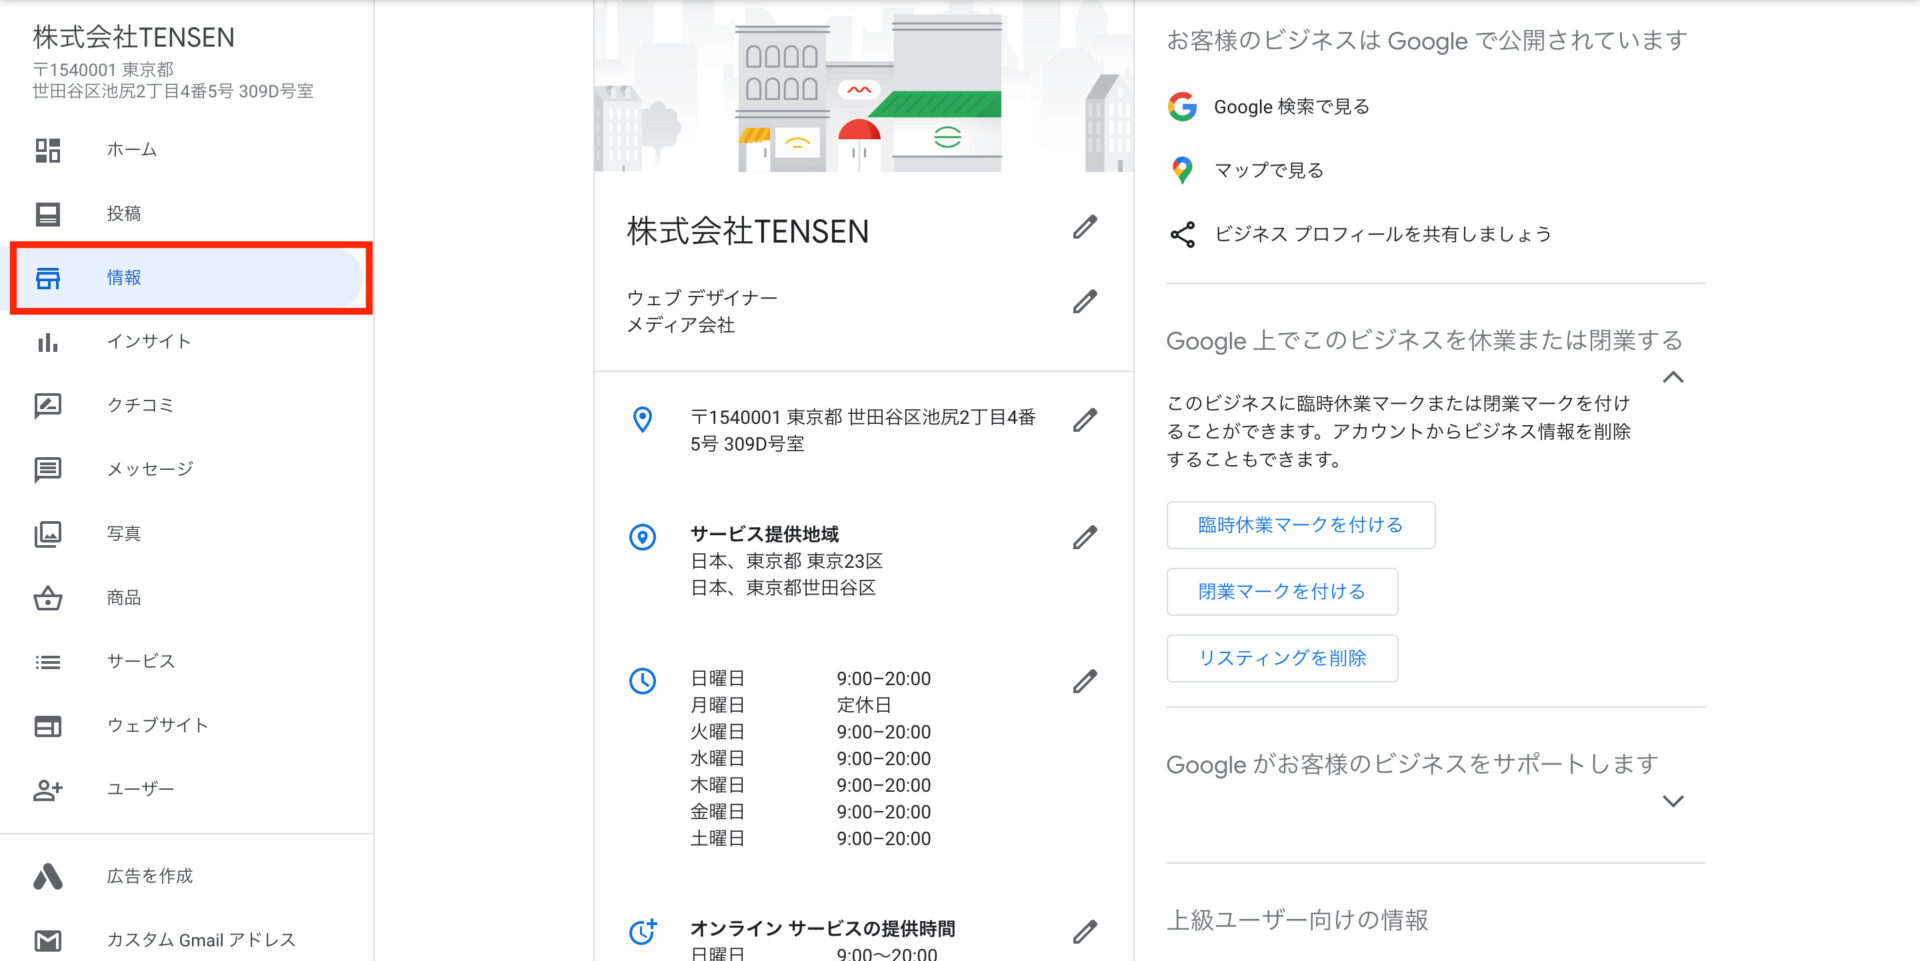Click the クチコミ reviews icon
Screen dimensions: 1920x961
pos(48,406)
